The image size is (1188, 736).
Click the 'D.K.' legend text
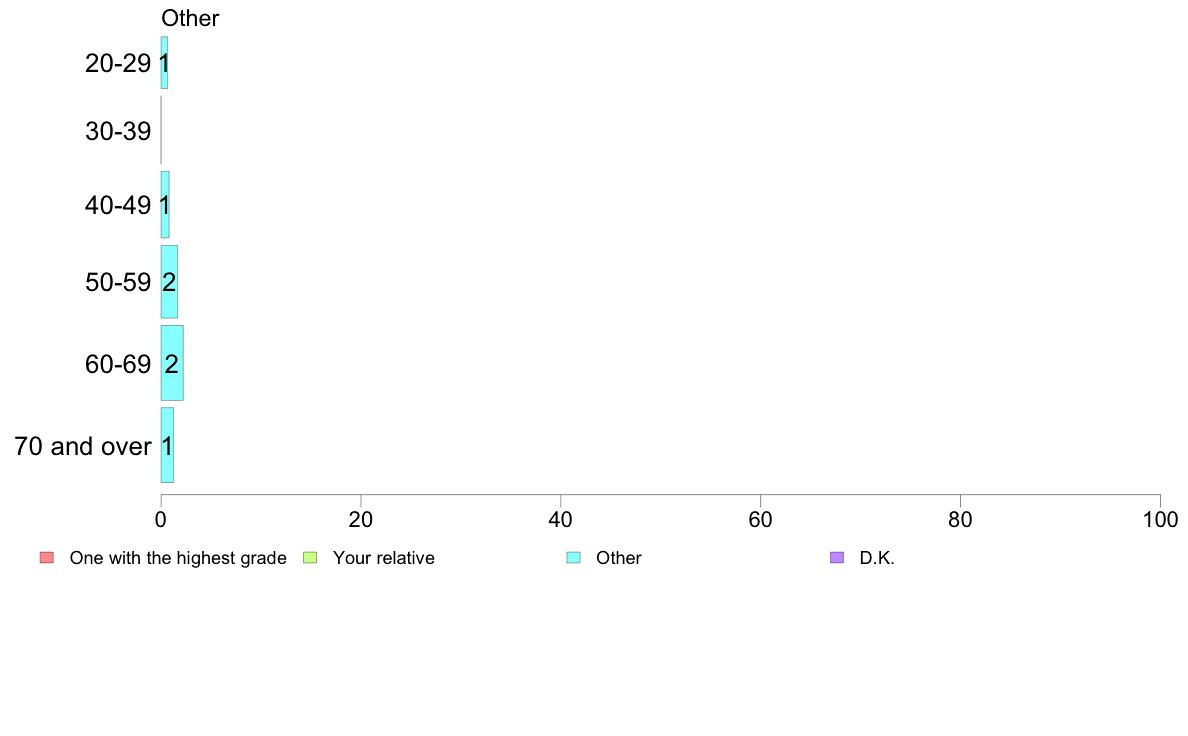pyautogui.click(x=877, y=558)
